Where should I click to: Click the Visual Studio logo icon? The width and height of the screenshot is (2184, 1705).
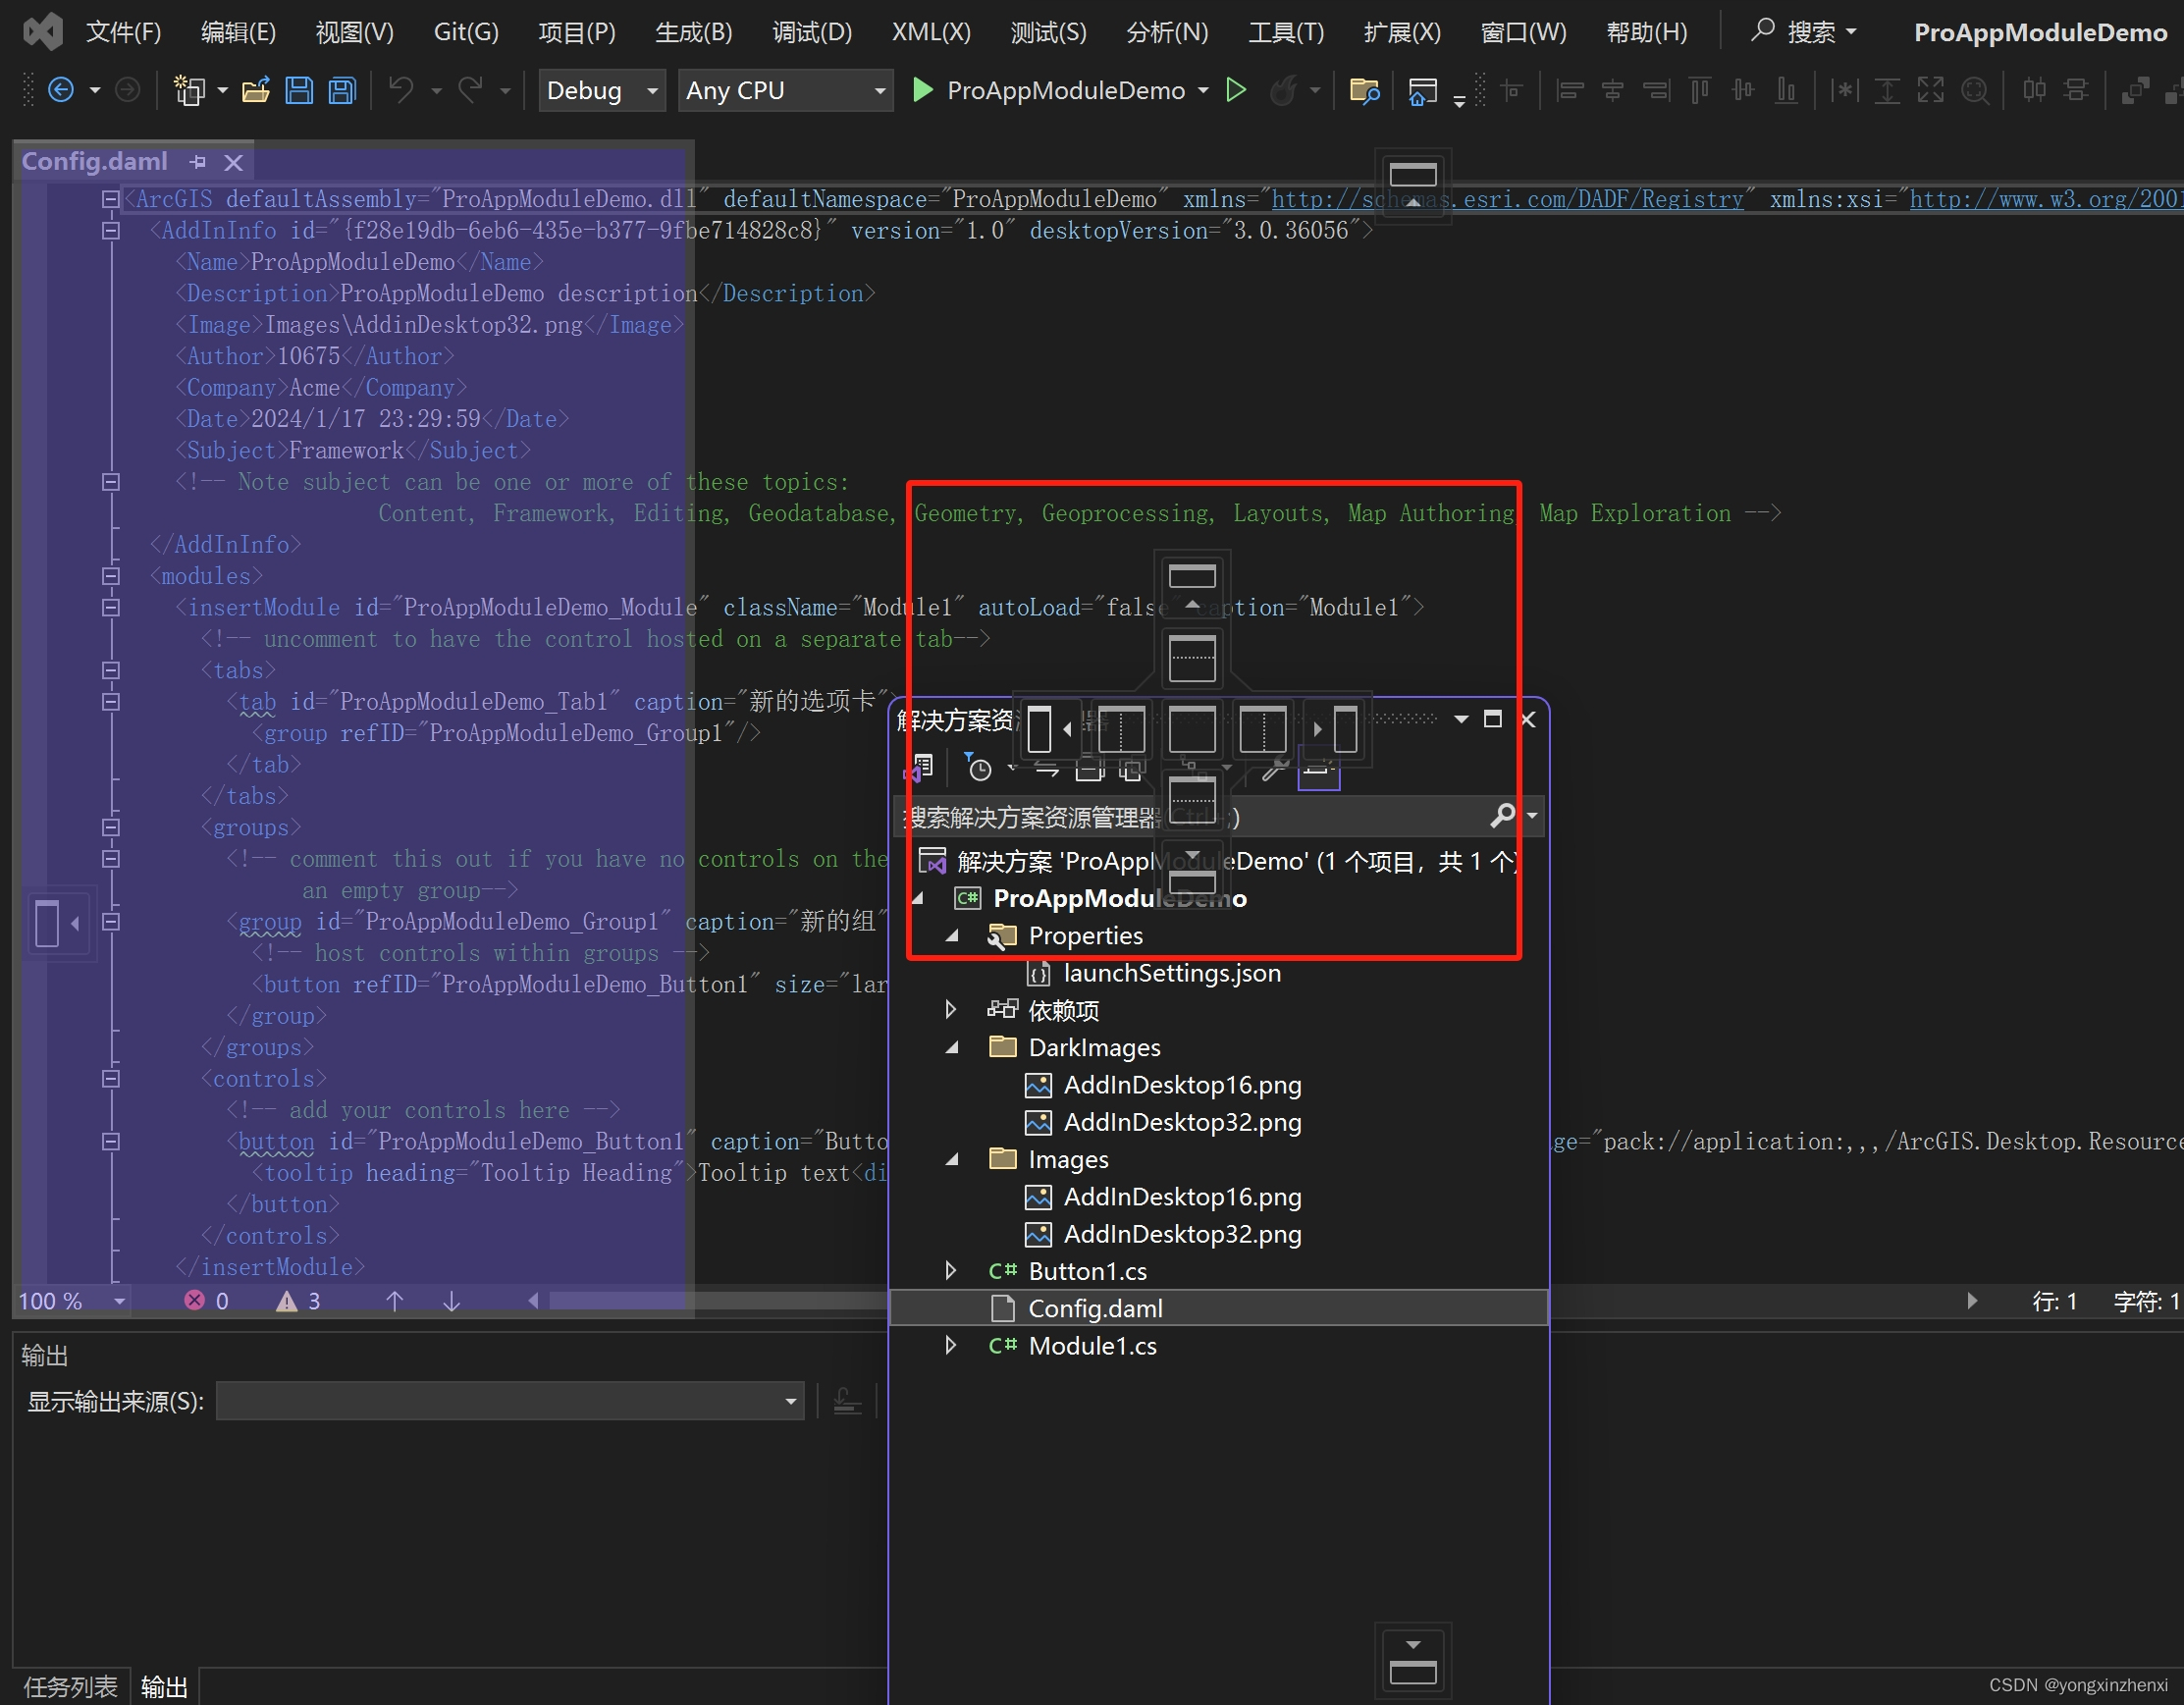pos(43,32)
